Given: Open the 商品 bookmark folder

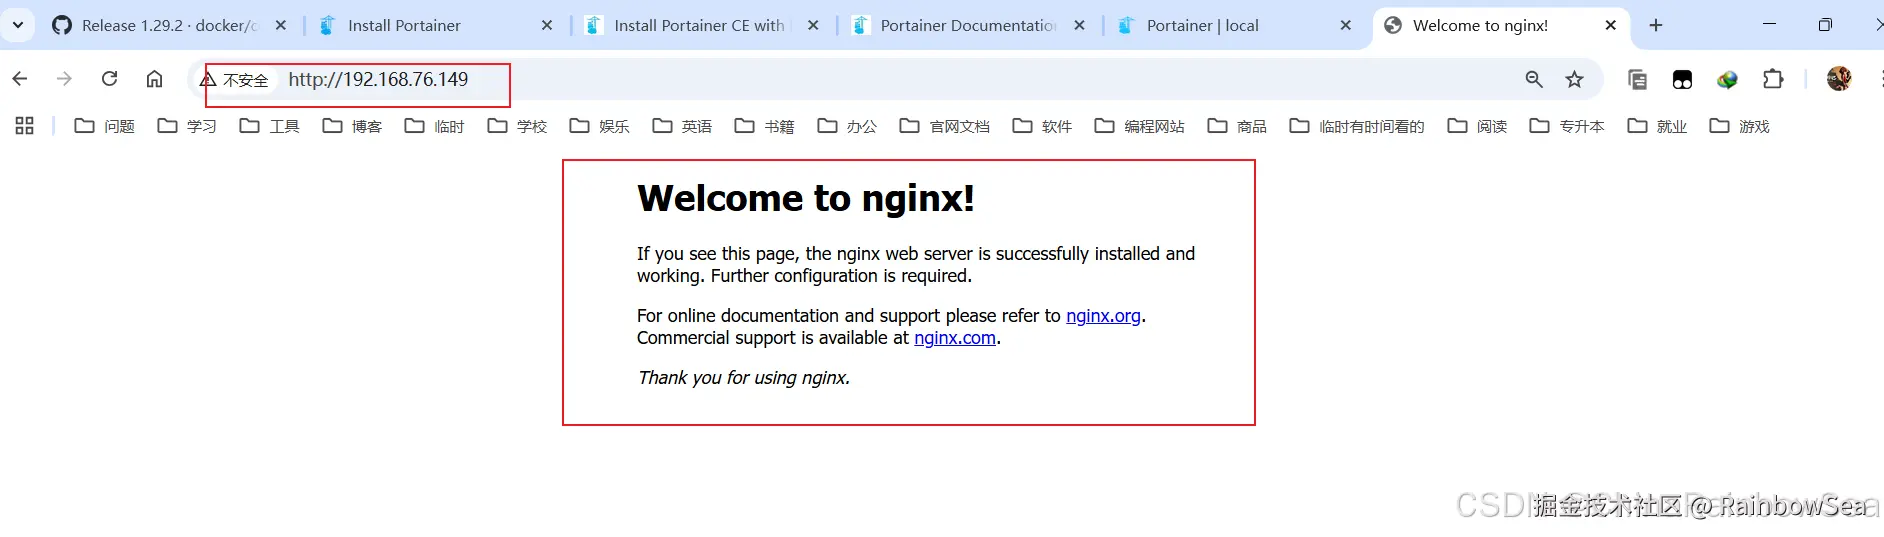Looking at the screenshot, I should point(1237,126).
